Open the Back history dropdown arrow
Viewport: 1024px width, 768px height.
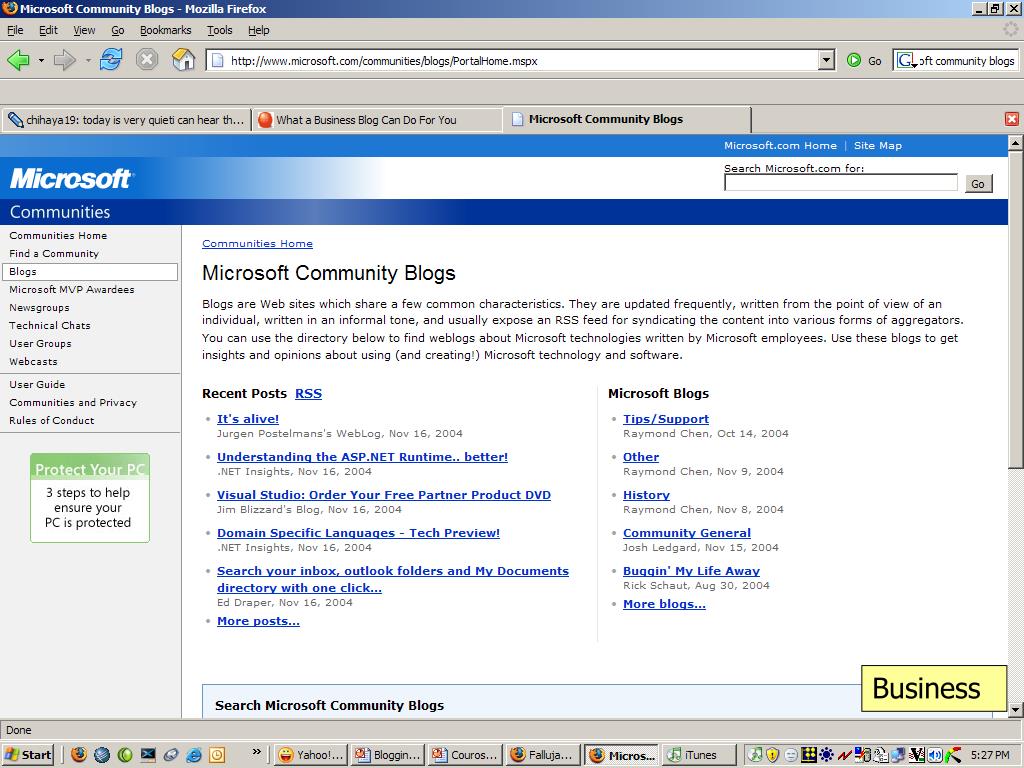point(41,61)
